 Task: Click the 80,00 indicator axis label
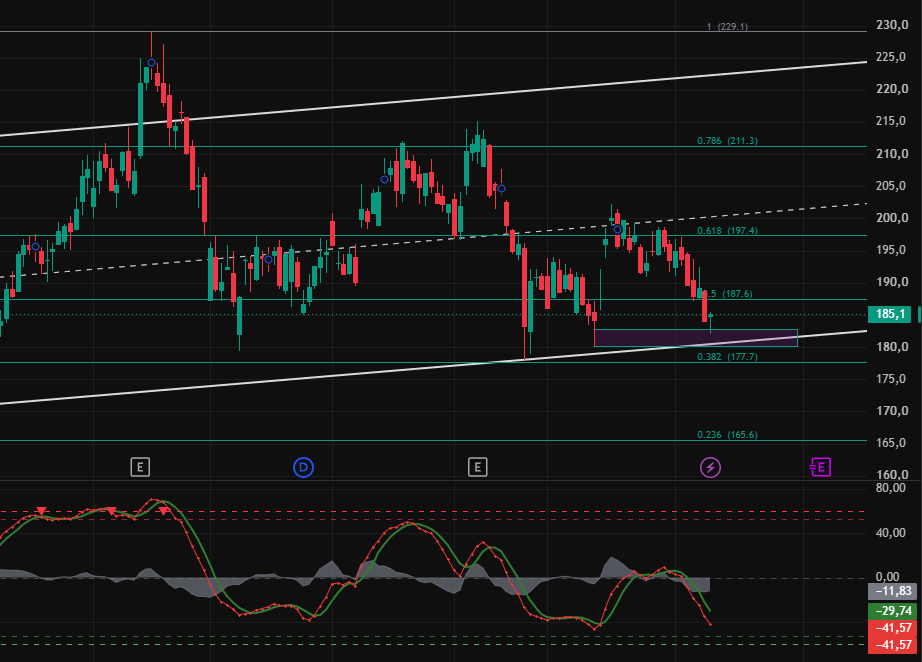click(890, 488)
